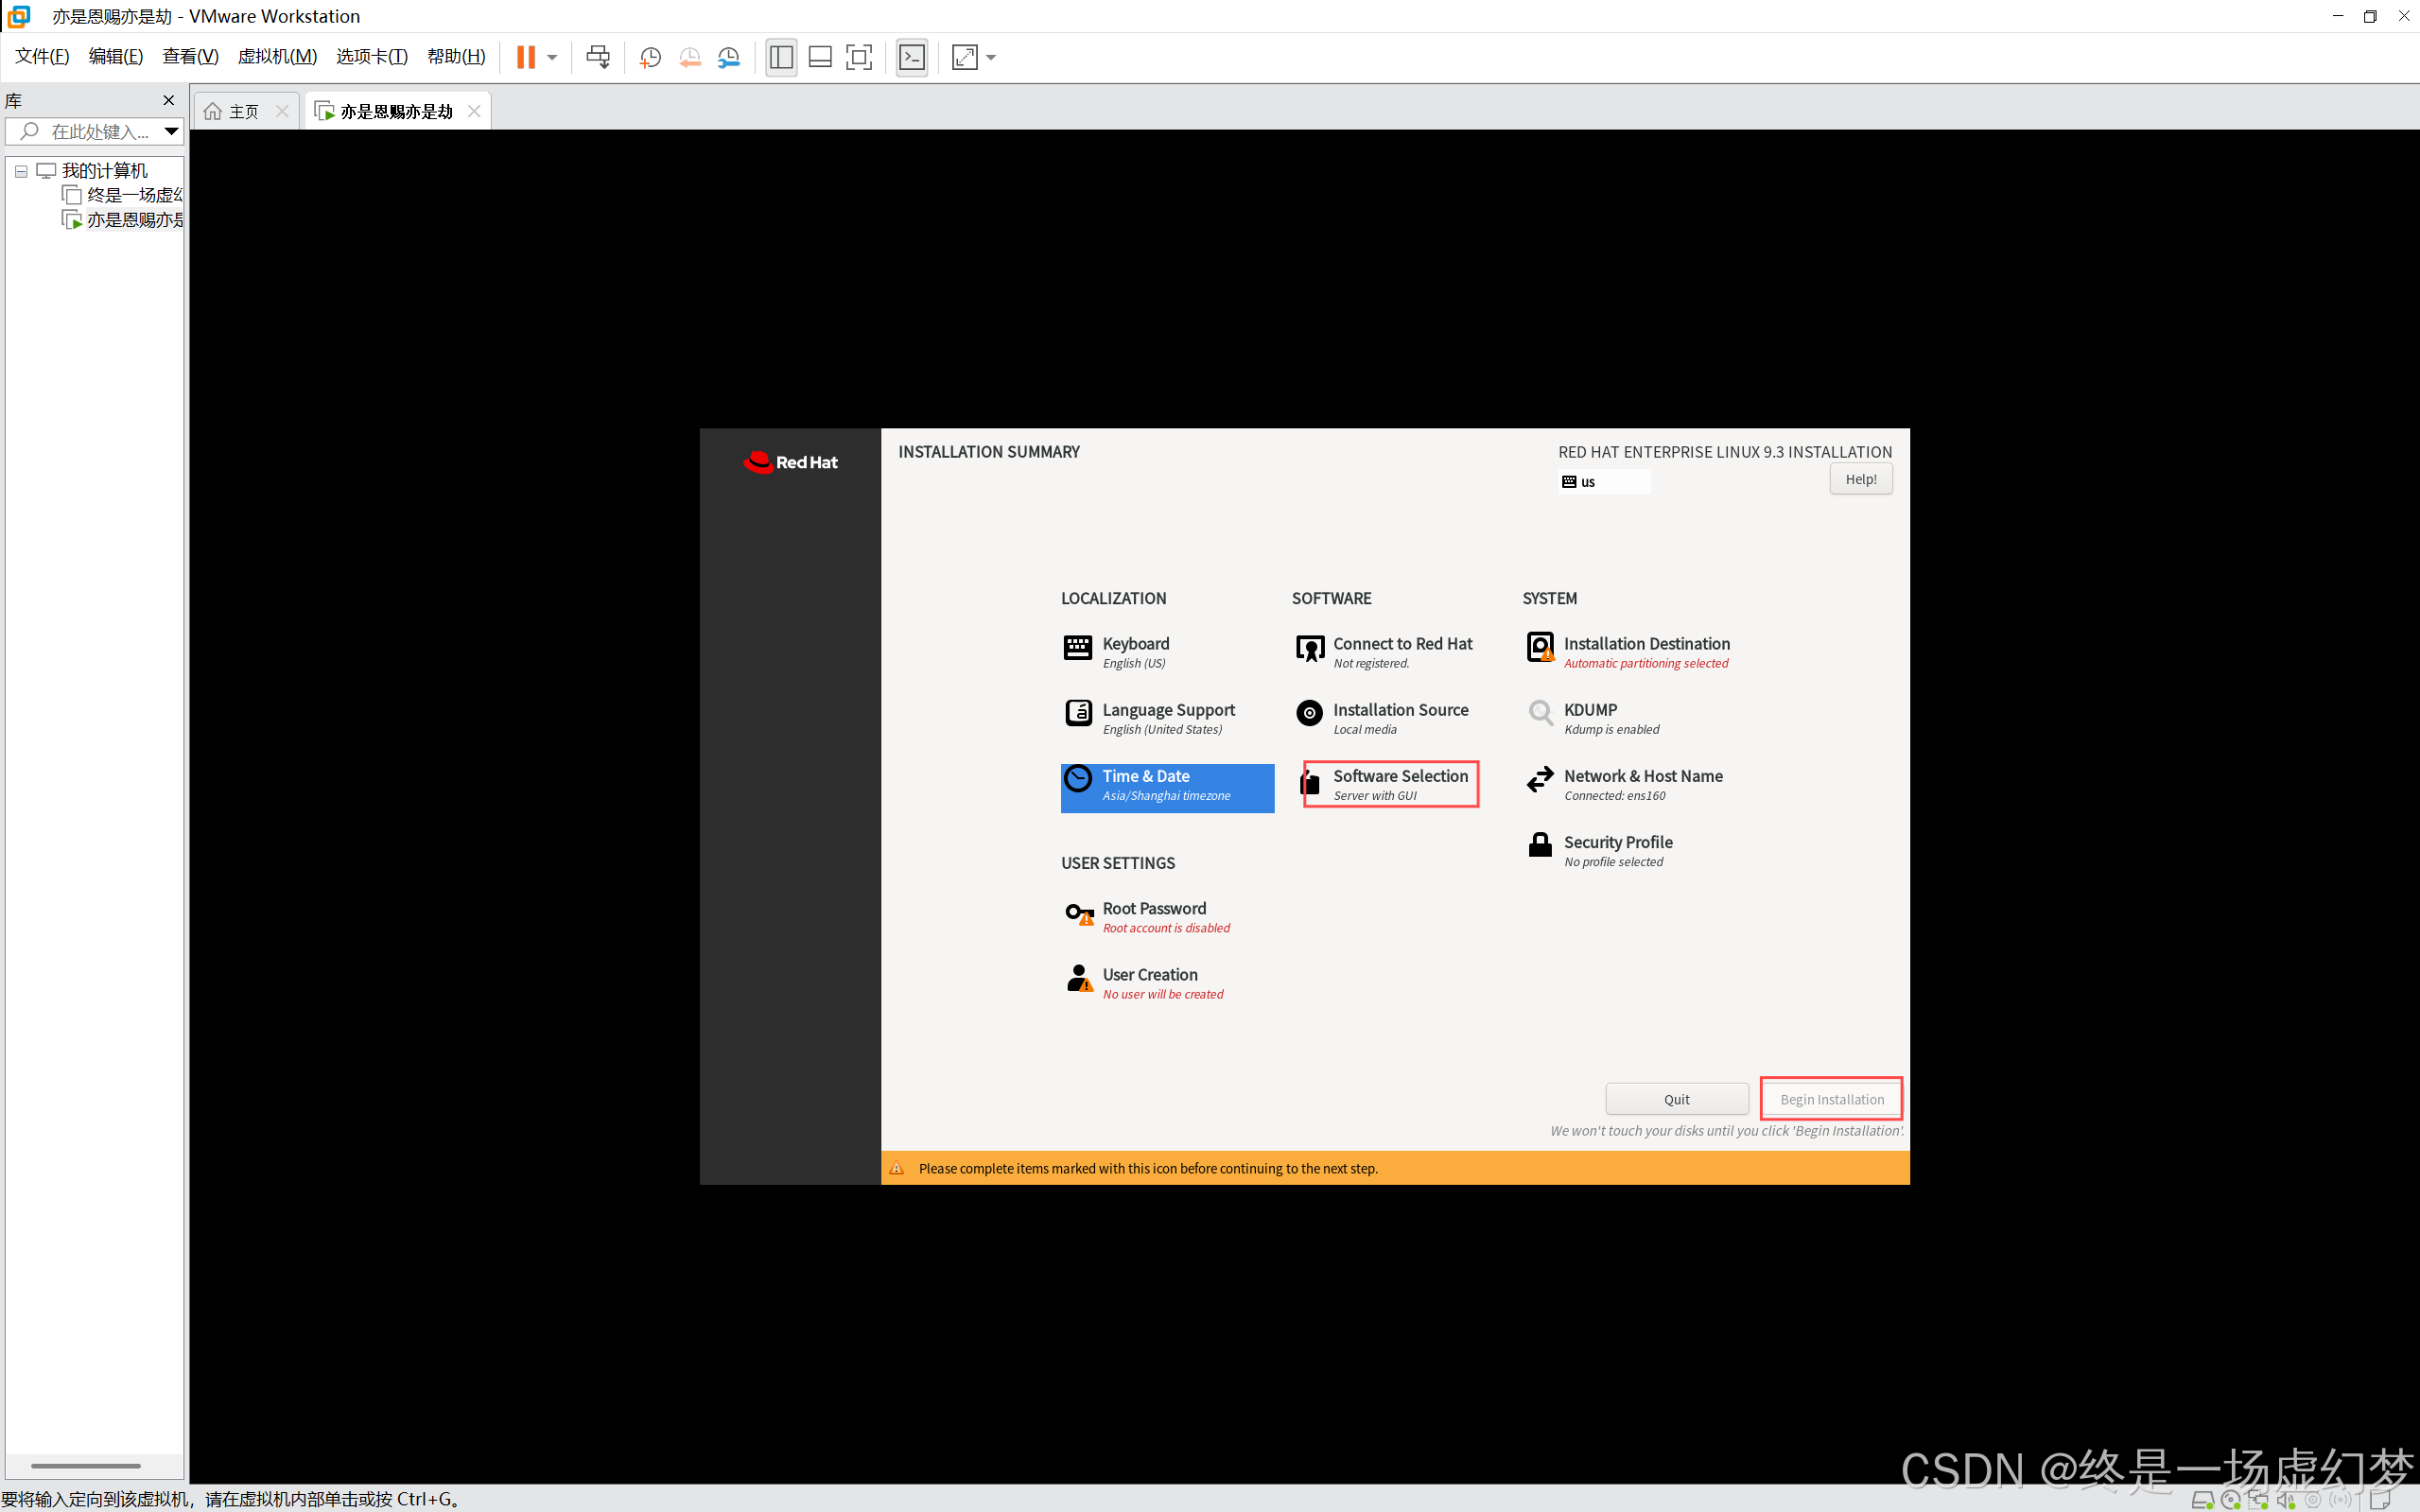Click the Begin Installation button

[1831, 1099]
